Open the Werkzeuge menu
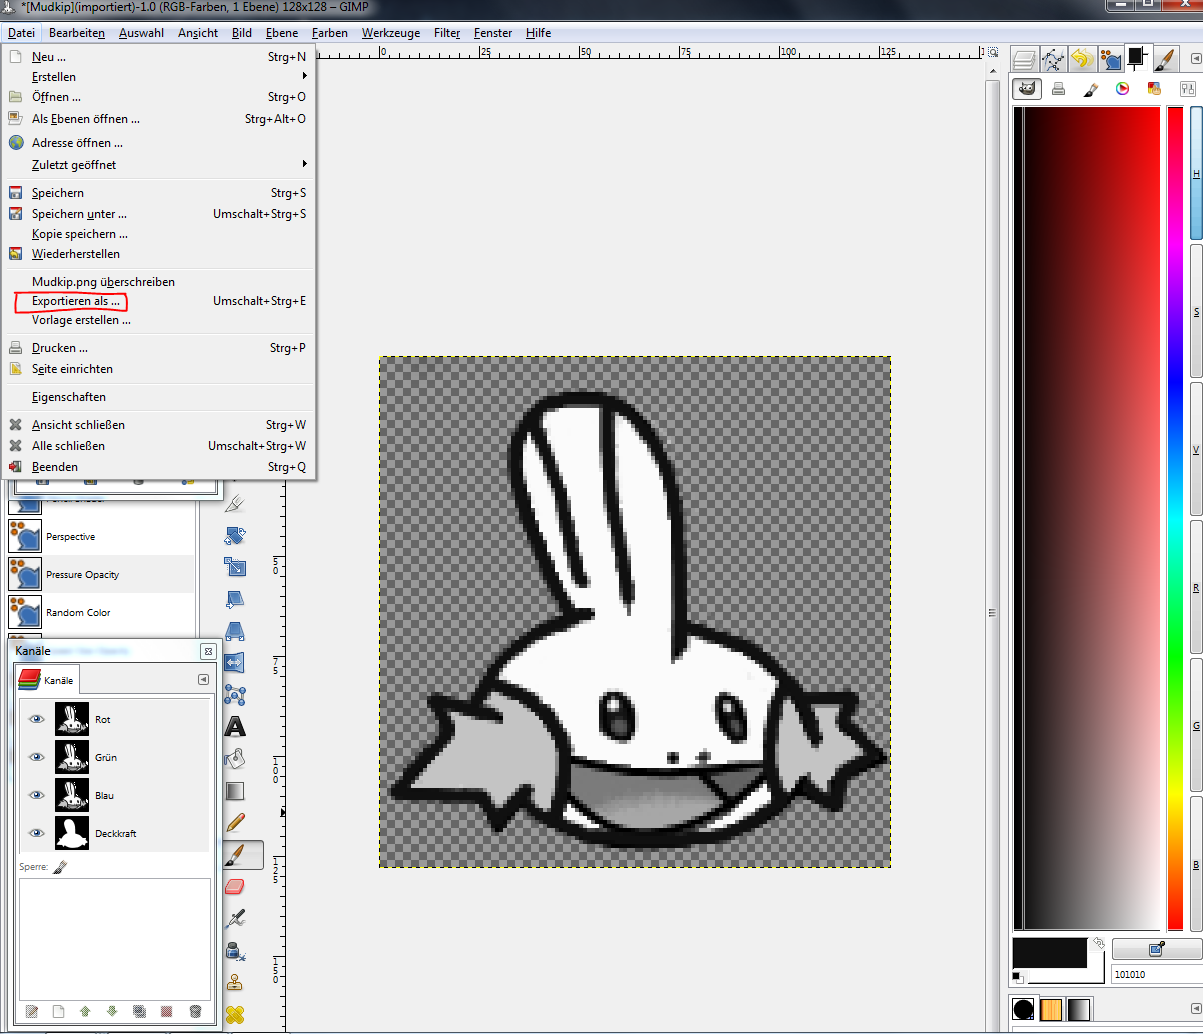 (391, 33)
